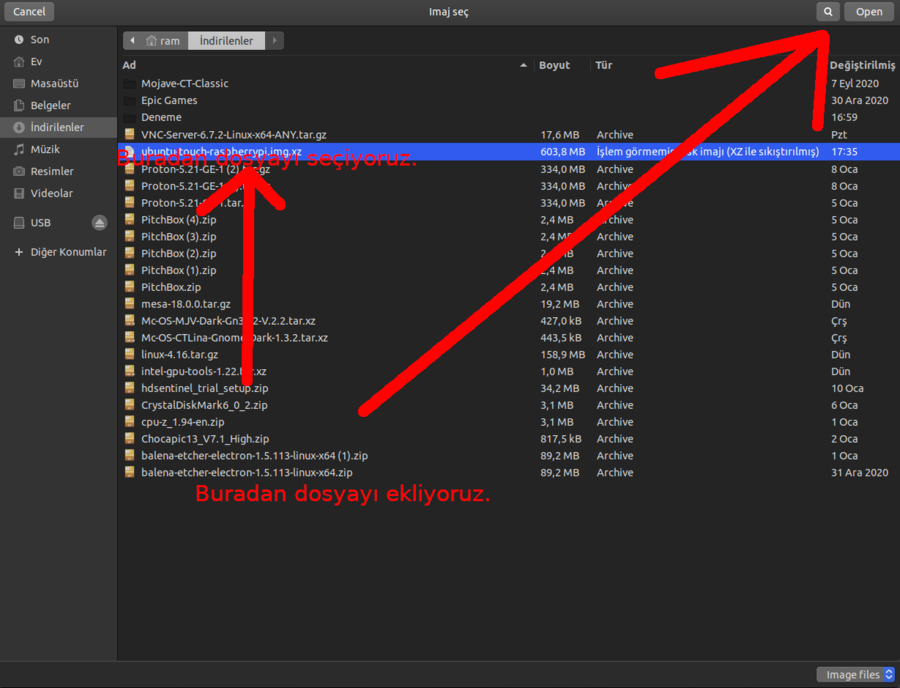Image resolution: width=900 pixels, height=688 pixels.
Task: Click the Open button
Action: click(x=869, y=11)
